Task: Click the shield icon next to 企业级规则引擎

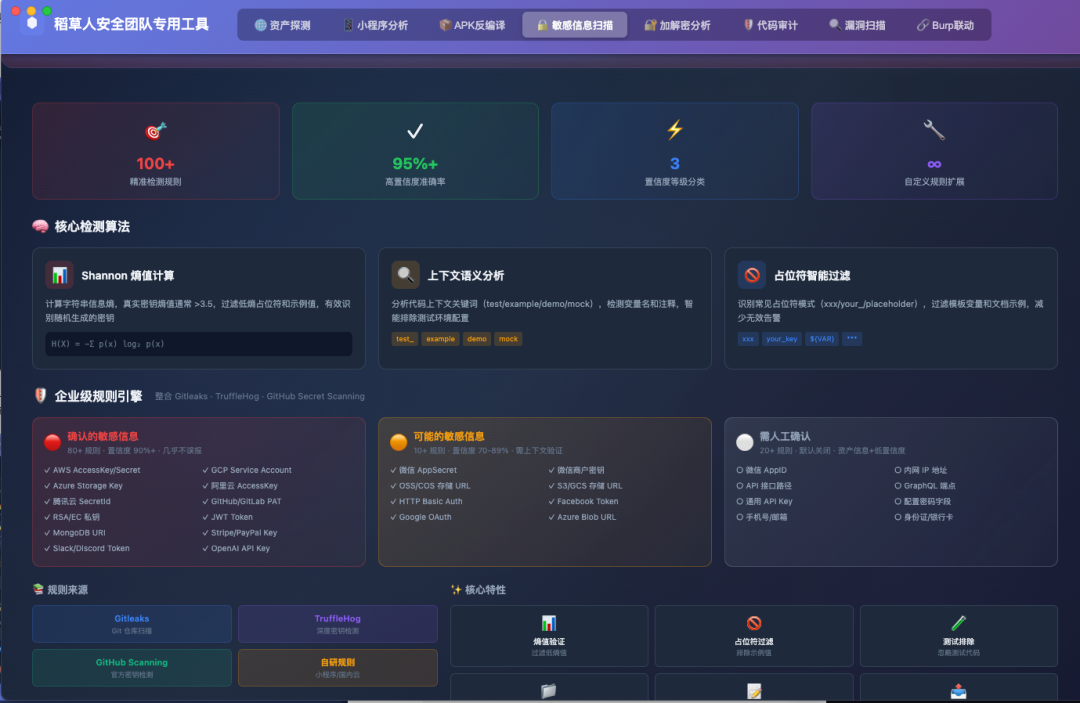Action: click(41, 396)
